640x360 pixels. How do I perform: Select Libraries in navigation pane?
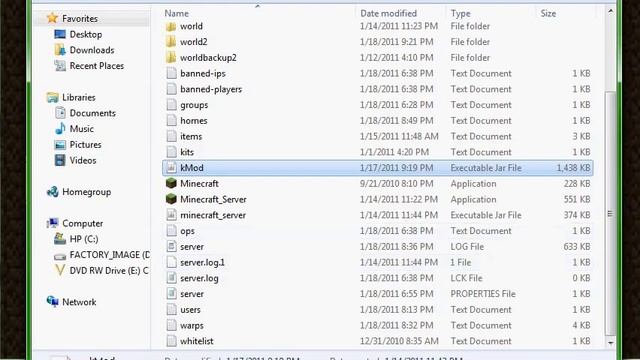tap(78, 98)
